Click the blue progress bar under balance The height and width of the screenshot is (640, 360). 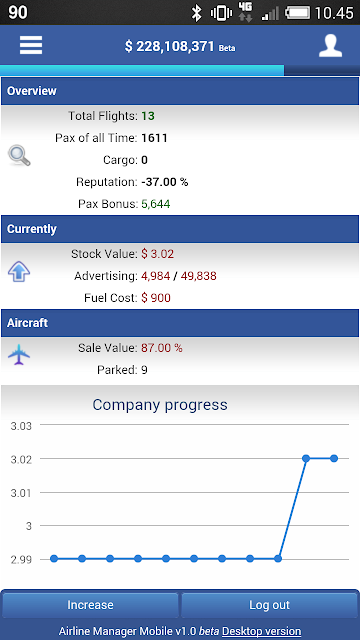pyautogui.click(x=142, y=70)
